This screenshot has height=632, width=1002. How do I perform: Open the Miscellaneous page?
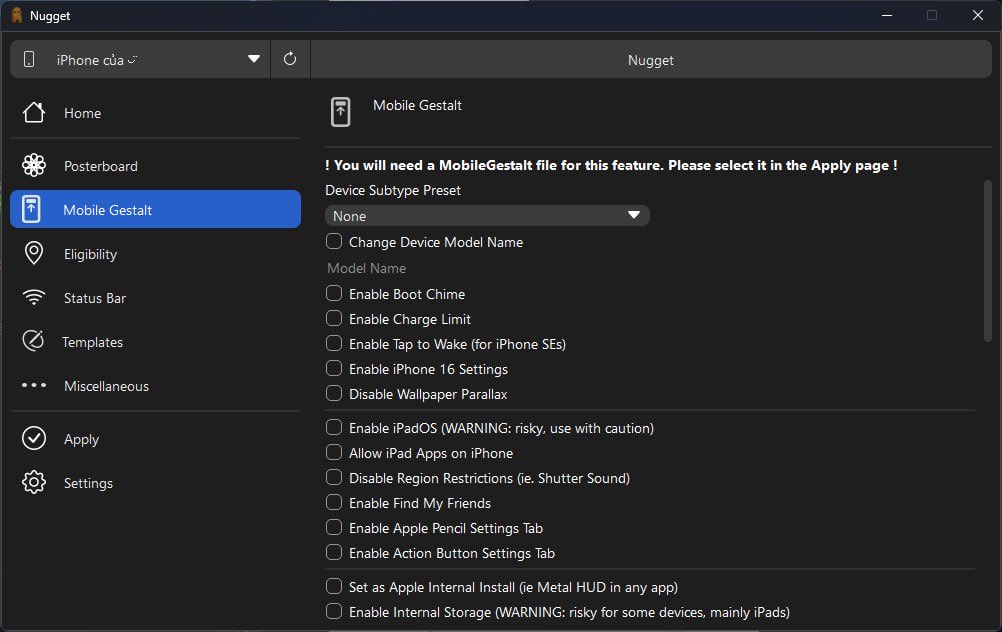point(155,387)
